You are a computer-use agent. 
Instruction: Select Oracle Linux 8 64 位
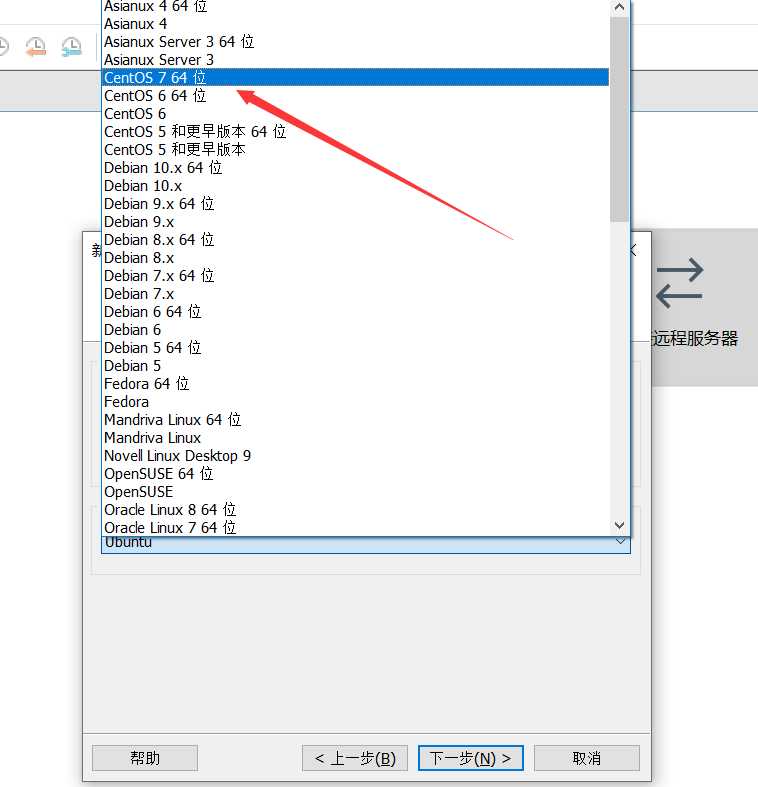click(x=356, y=510)
